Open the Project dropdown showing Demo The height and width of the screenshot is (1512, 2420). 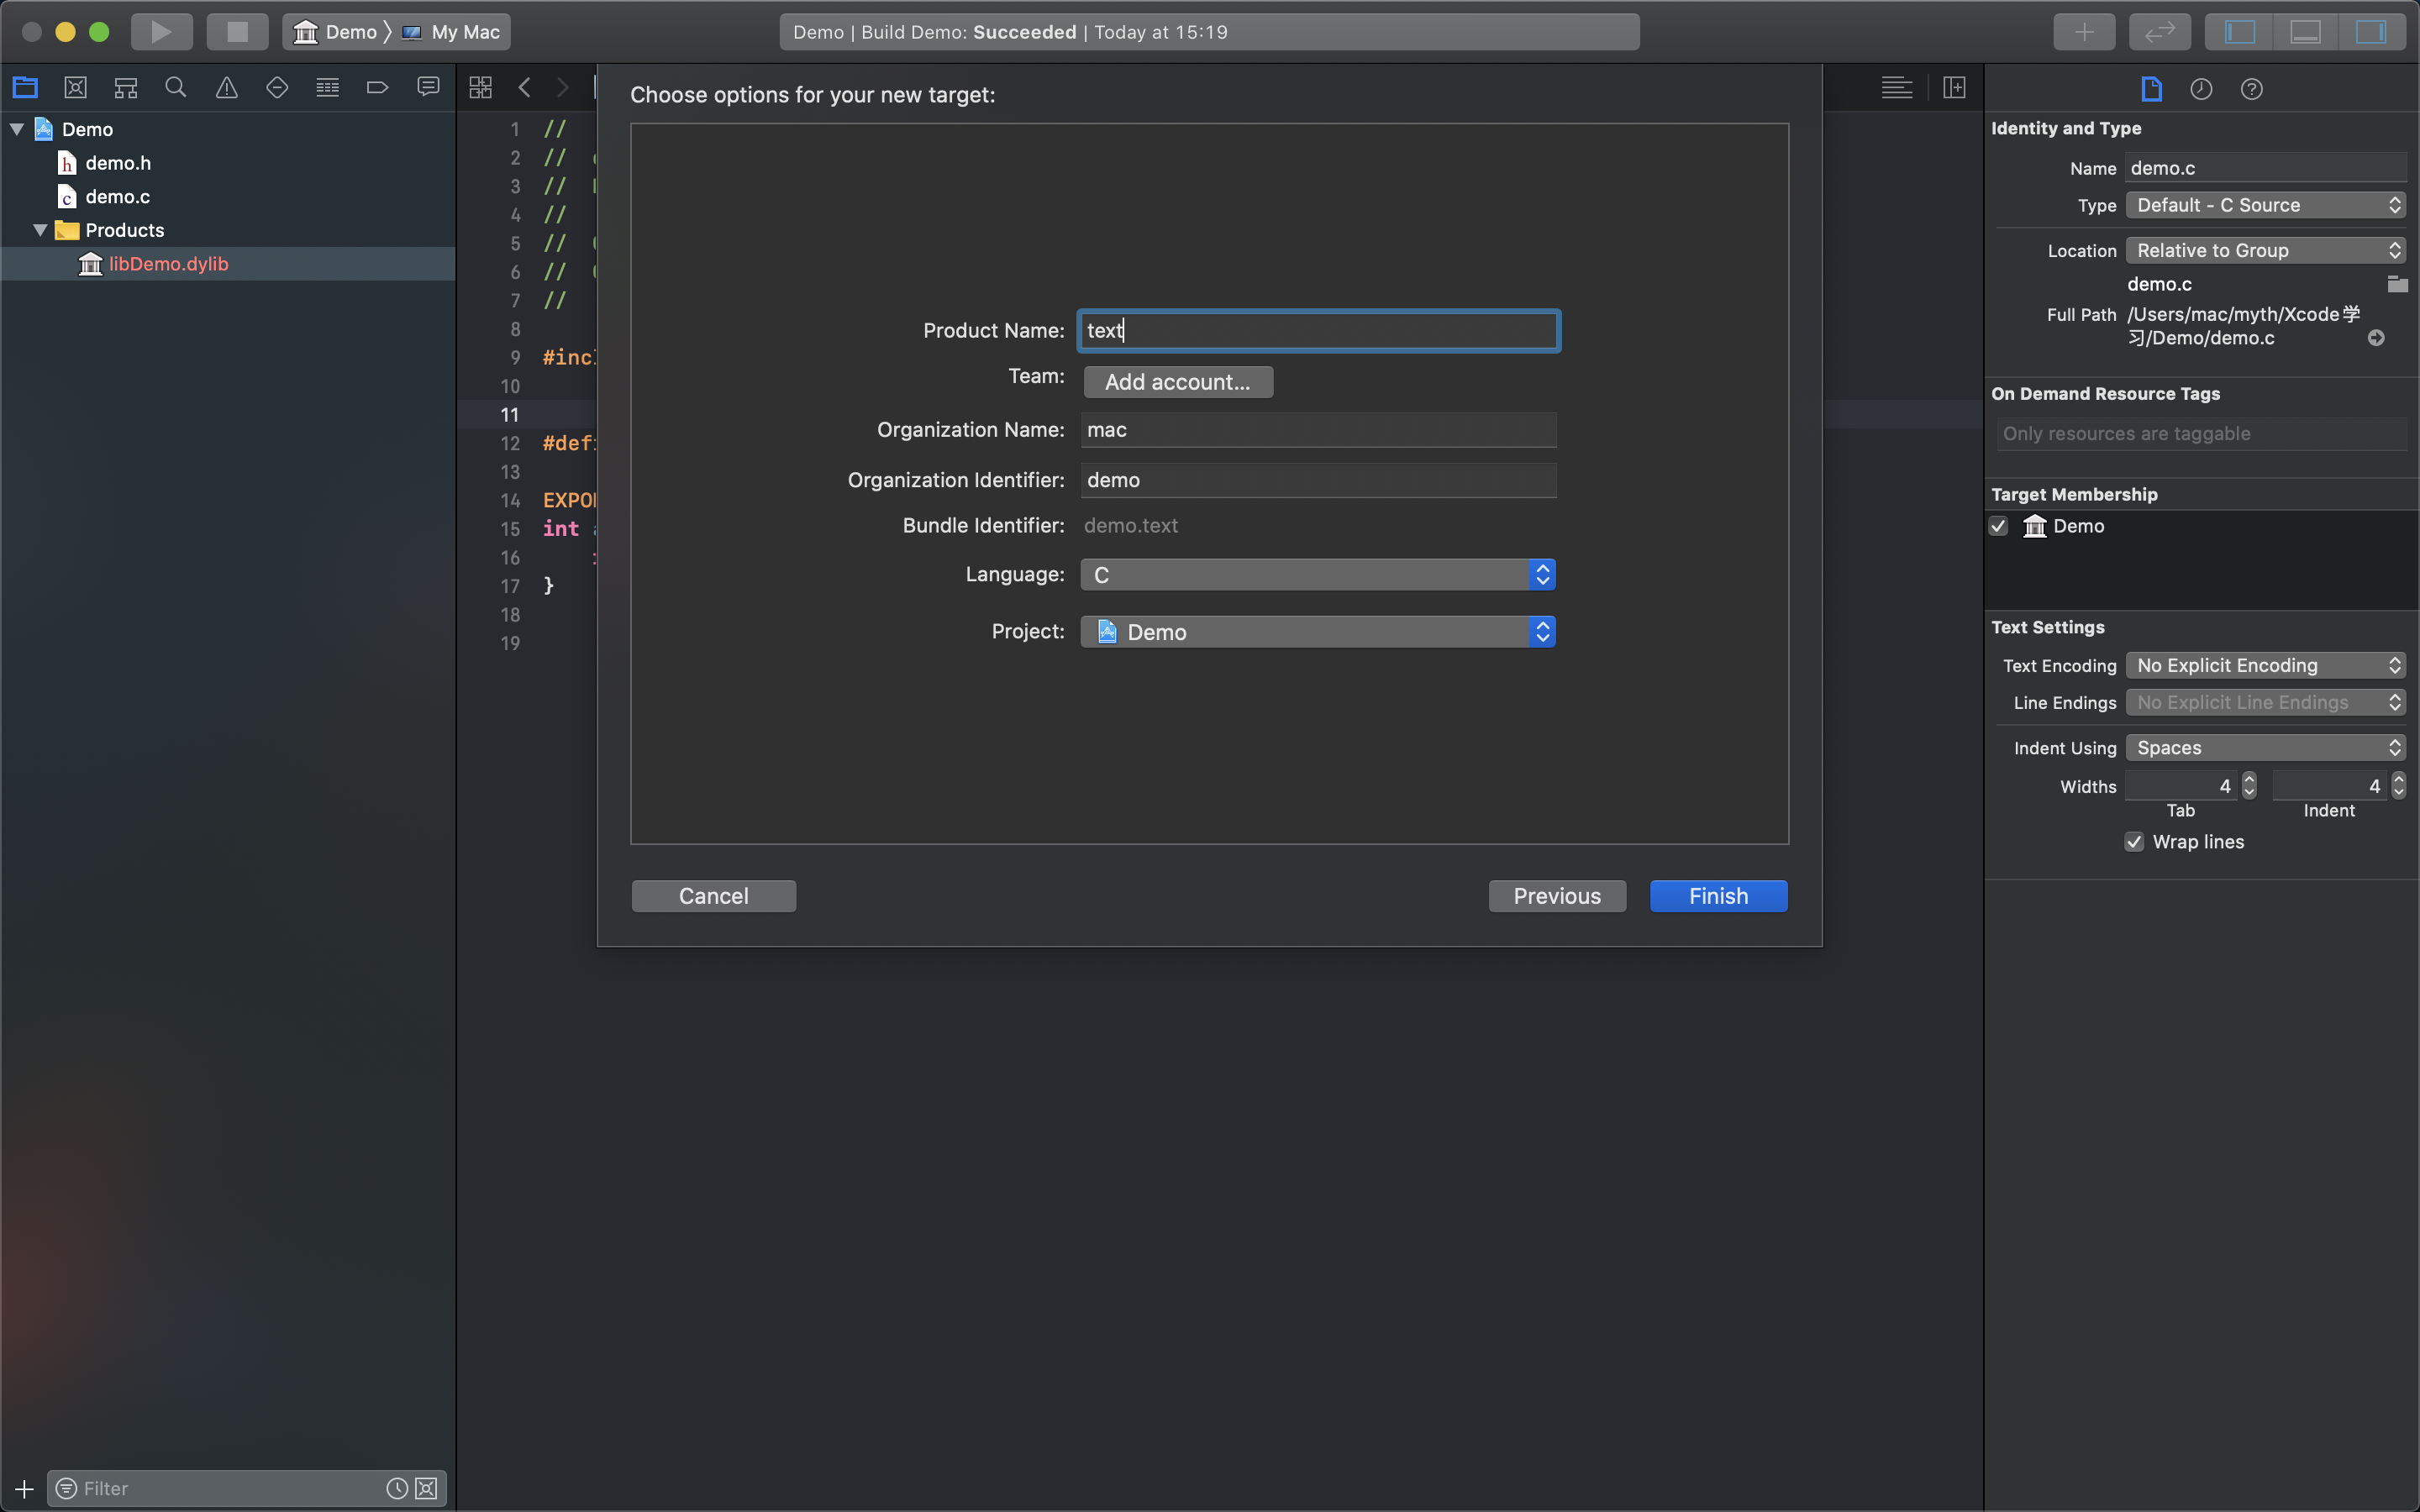click(x=1317, y=632)
